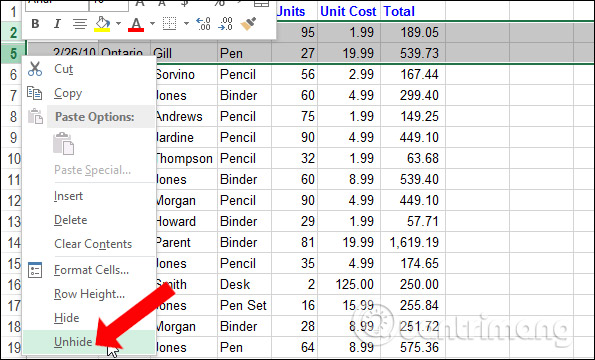Select row header 5
Image resolution: width=595 pixels, height=360 pixels.
click(x=13, y=53)
